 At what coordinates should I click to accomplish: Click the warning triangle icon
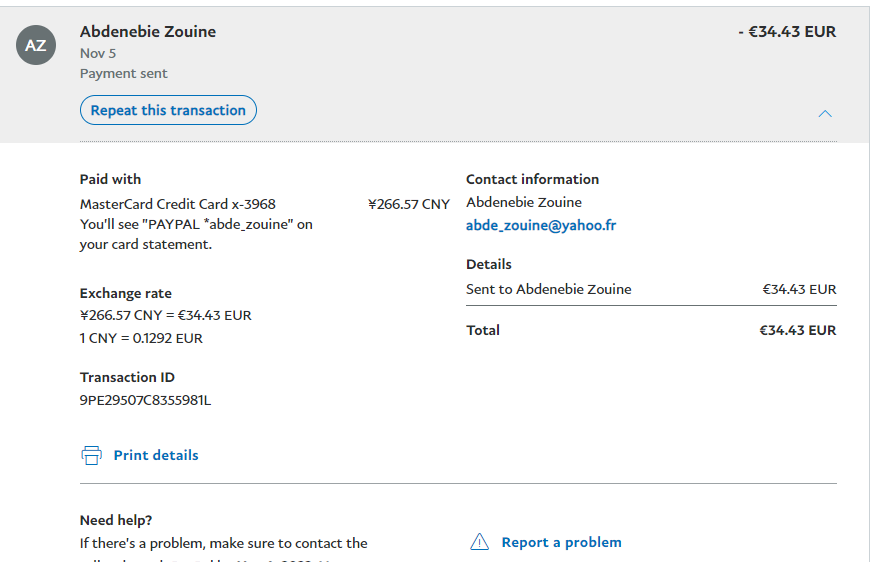tap(480, 543)
